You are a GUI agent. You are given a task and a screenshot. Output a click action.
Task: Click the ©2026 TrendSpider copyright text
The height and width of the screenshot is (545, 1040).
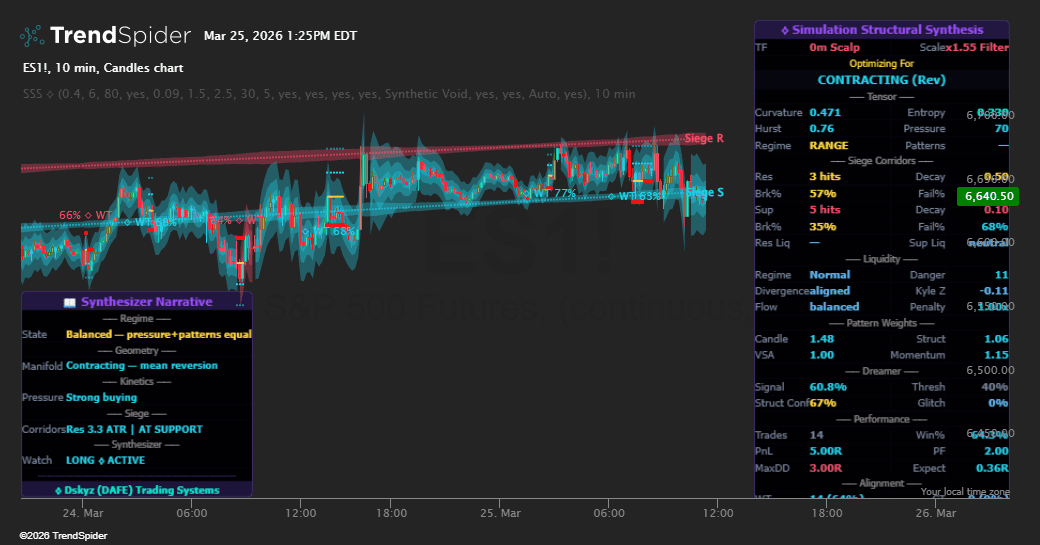[x=63, y=536]
